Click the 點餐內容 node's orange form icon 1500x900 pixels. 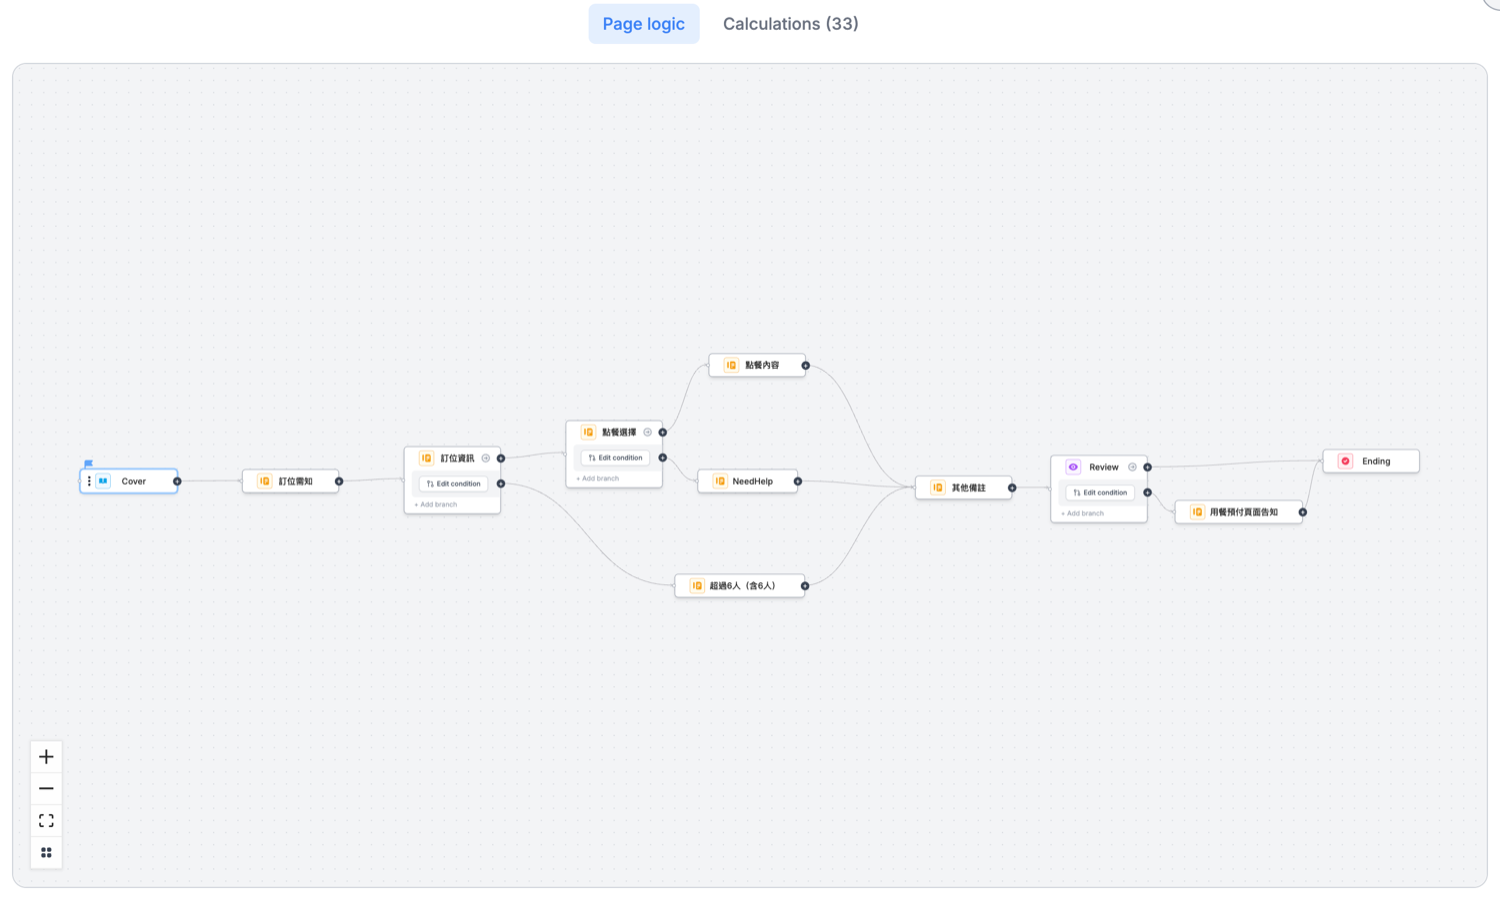[731, 365]
